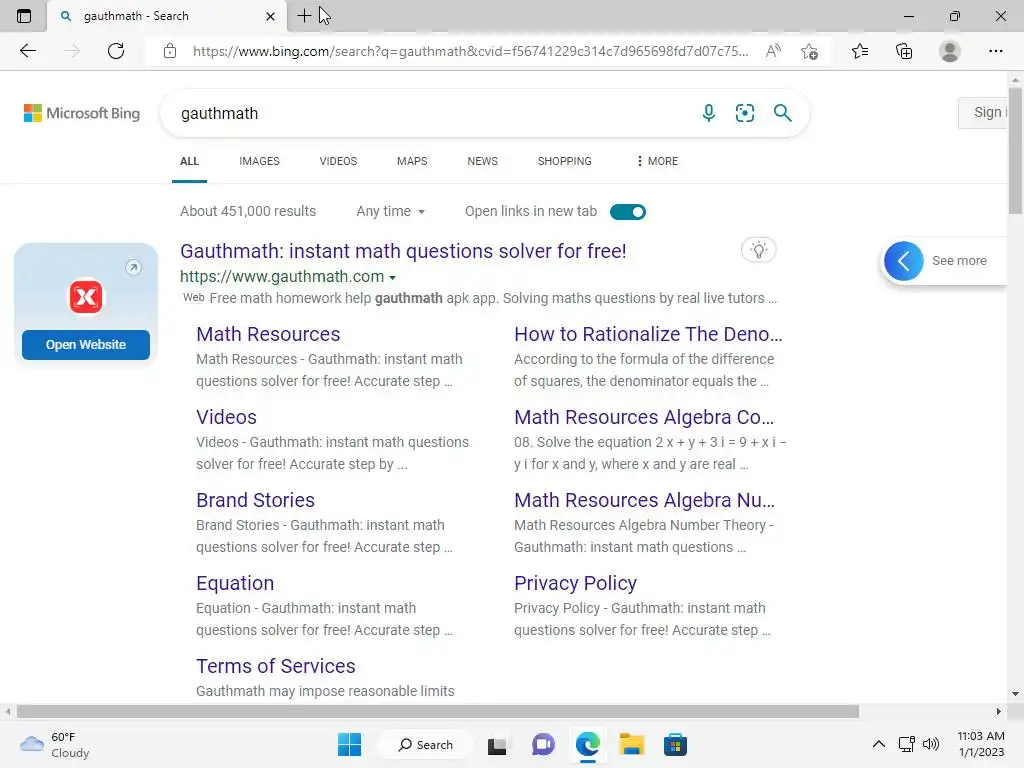Open Math Resources Algebra Co... link

(644, 417)
